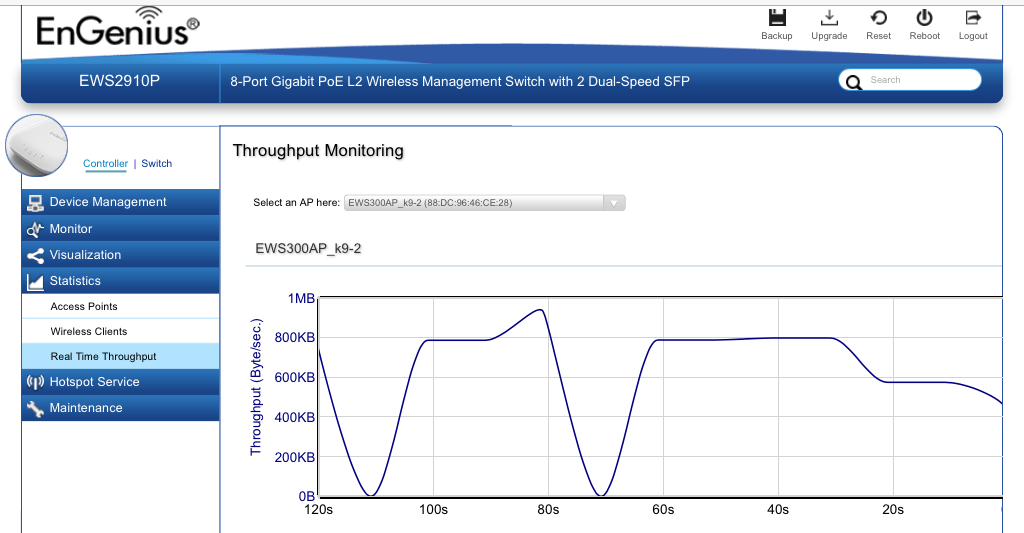Click the 400KB y-axis label
Screen dimensions: 1024x533
click(295, 417)
